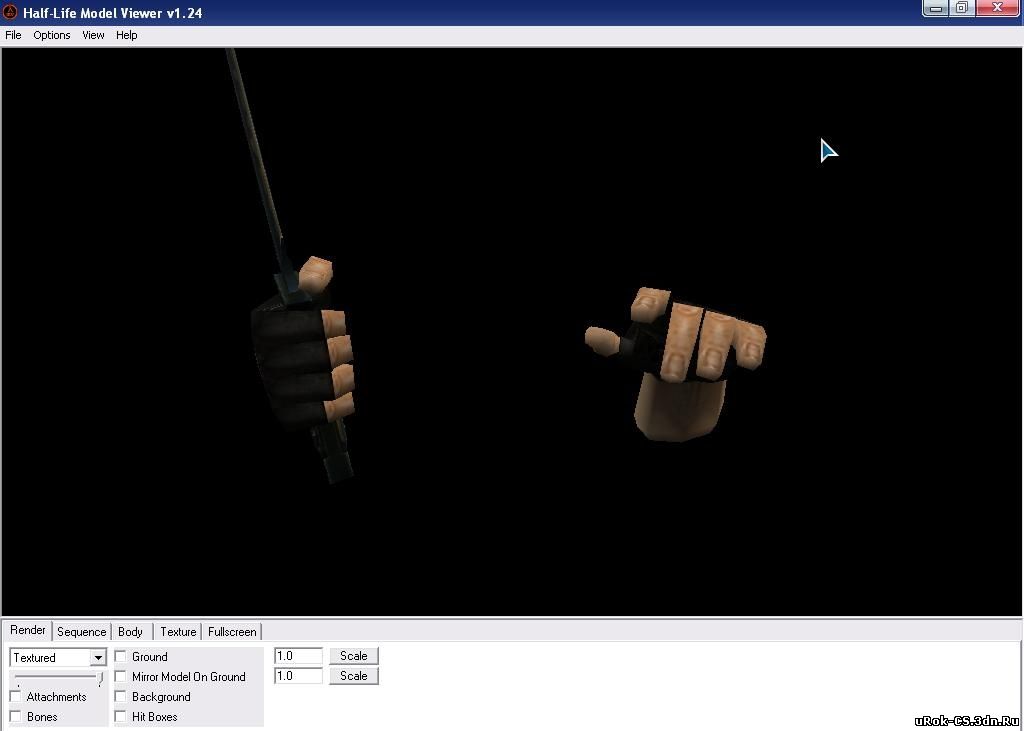
Task: Open the File menu
Action: (13, 35)
